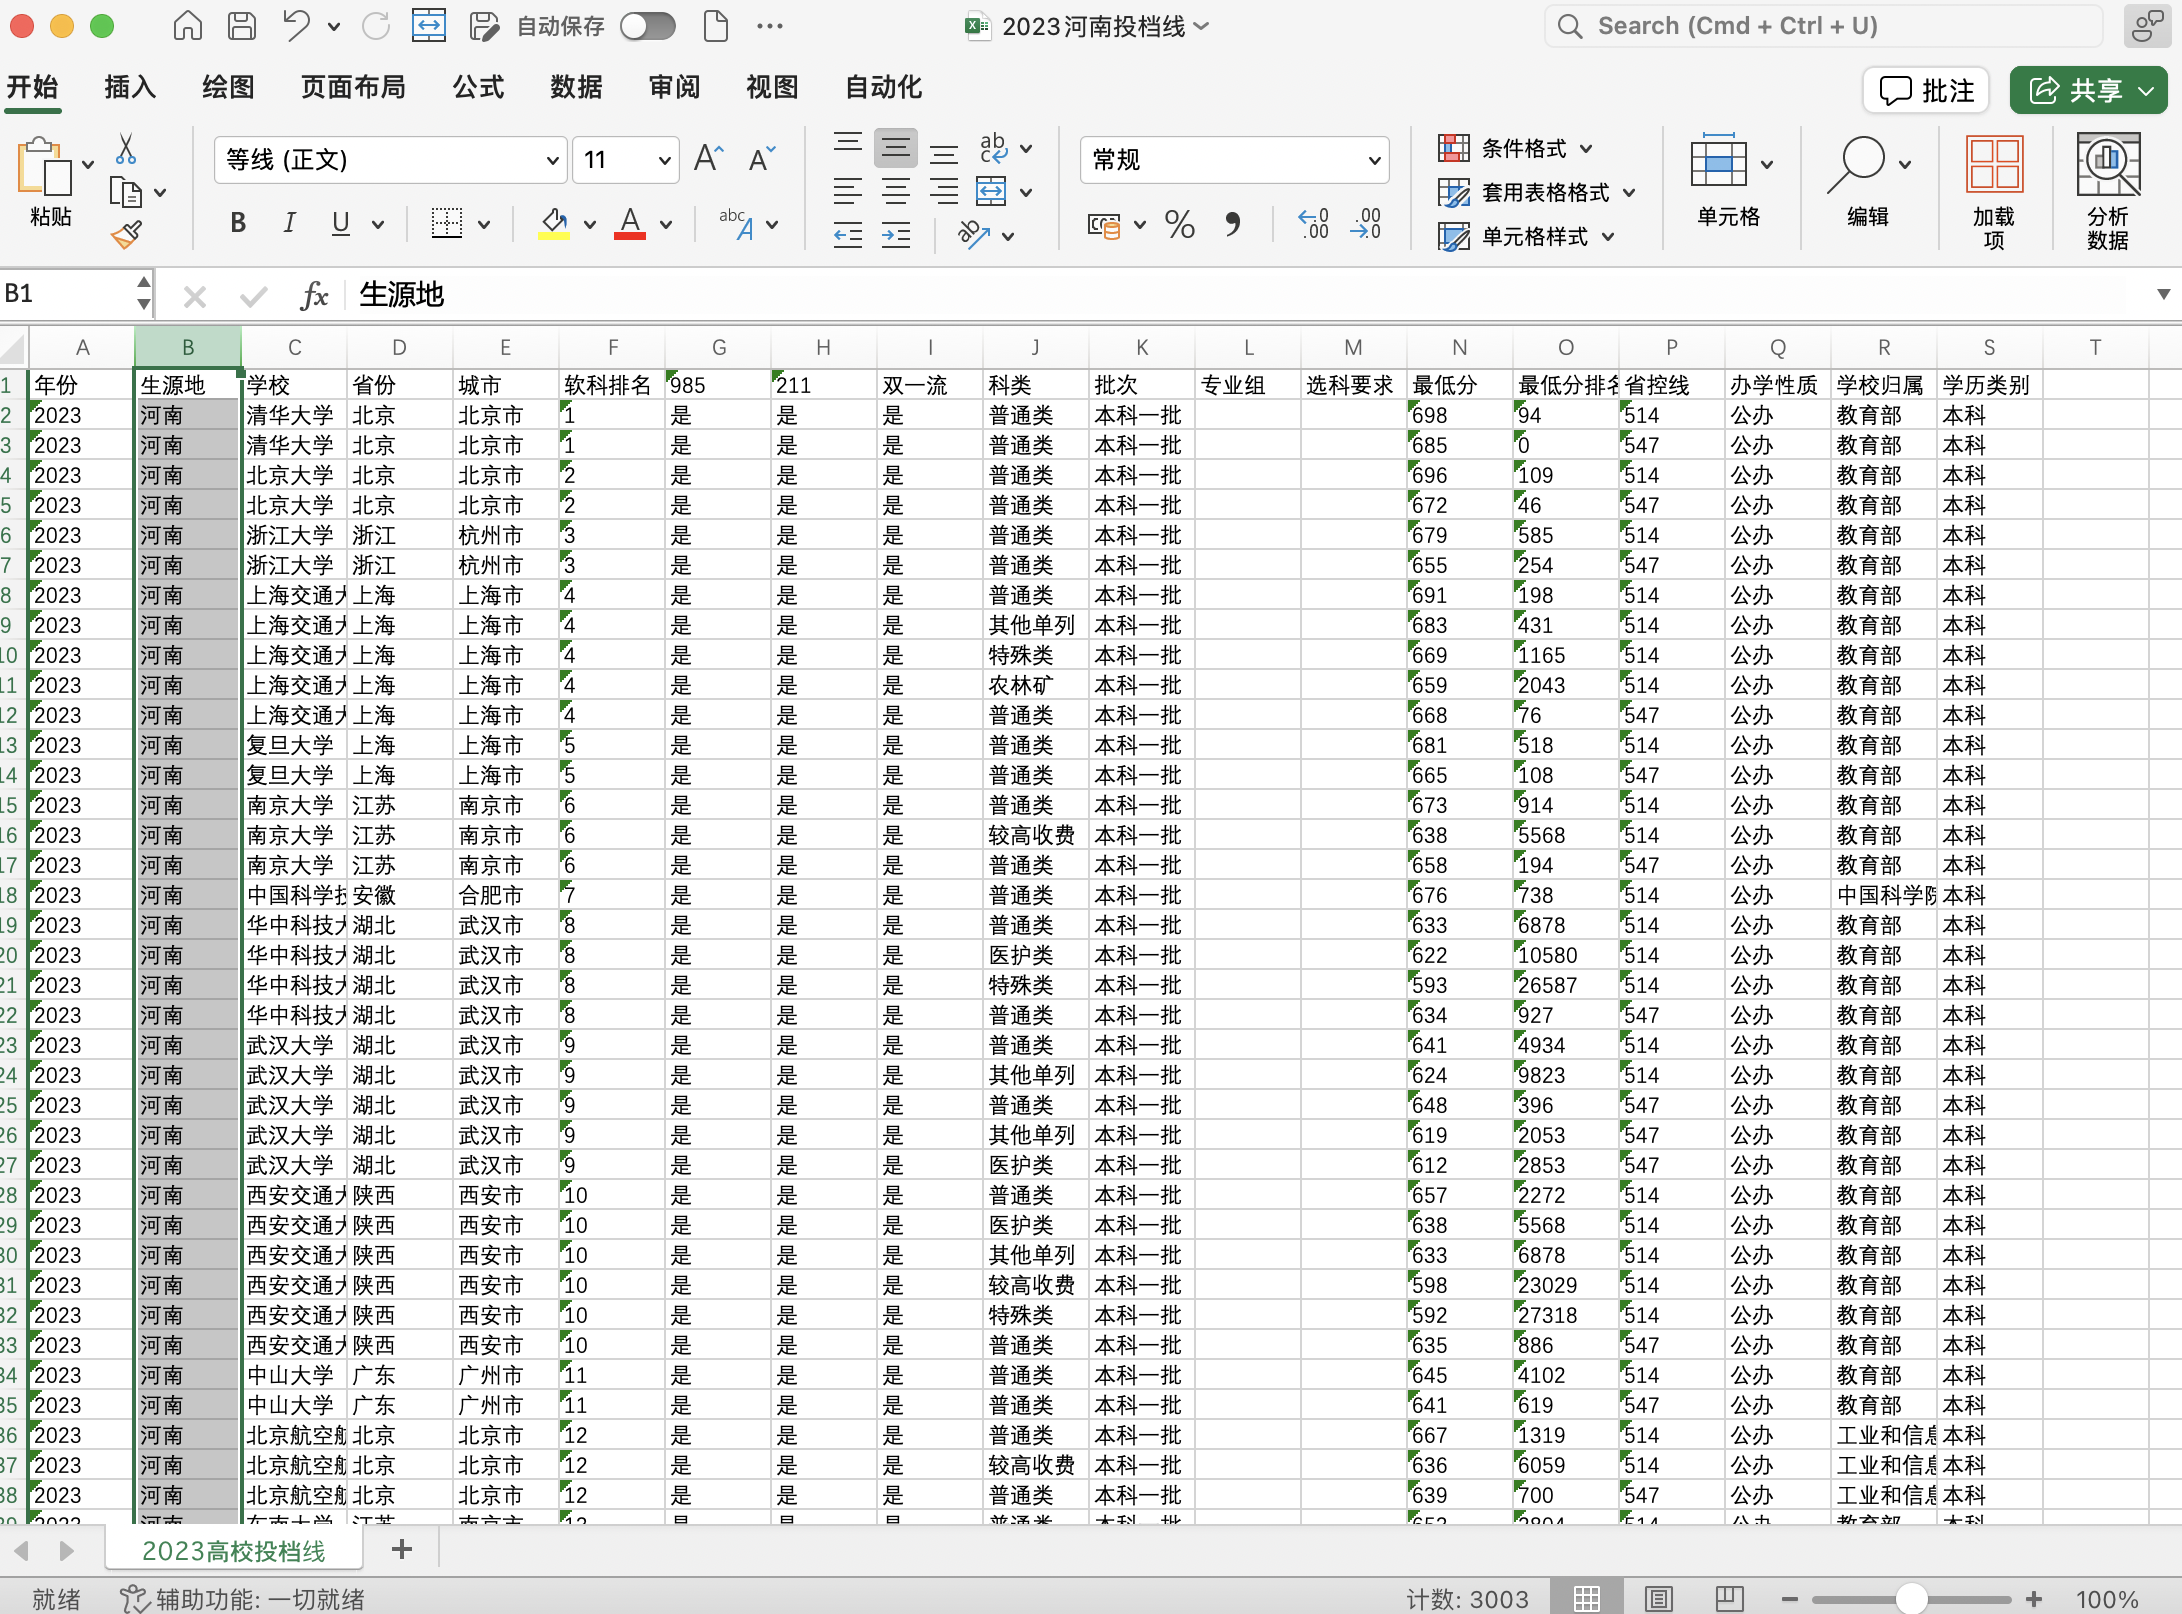Open the font name dropdown
The height and width of the screenshot is (1614, 2182).
(x=551, y=160)
